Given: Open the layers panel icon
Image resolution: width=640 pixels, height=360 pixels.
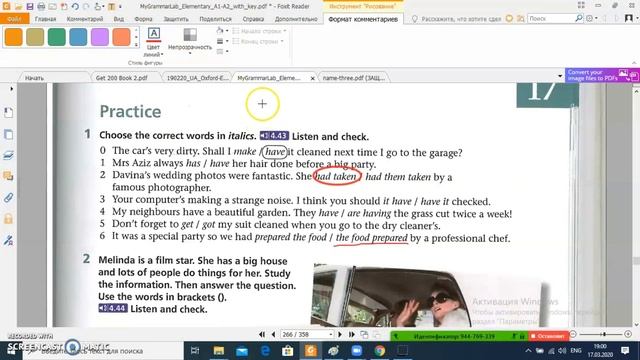Looking at the screenshot, I should click(8, 155).
